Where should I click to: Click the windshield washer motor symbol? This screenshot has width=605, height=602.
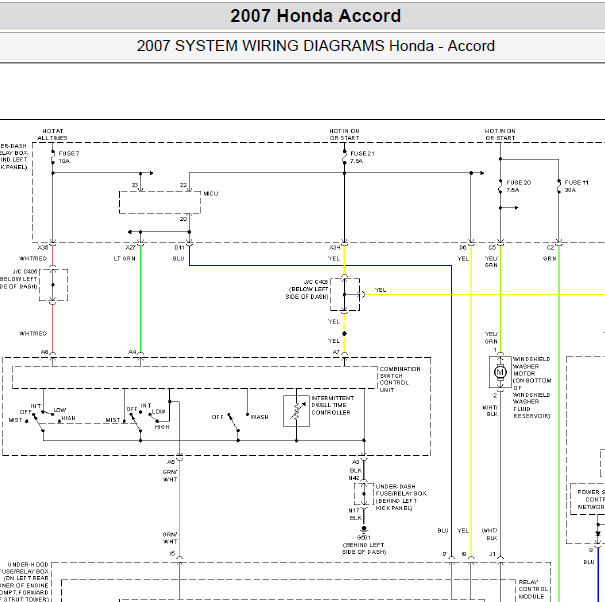pyautogui.click(x=500, y=372)
